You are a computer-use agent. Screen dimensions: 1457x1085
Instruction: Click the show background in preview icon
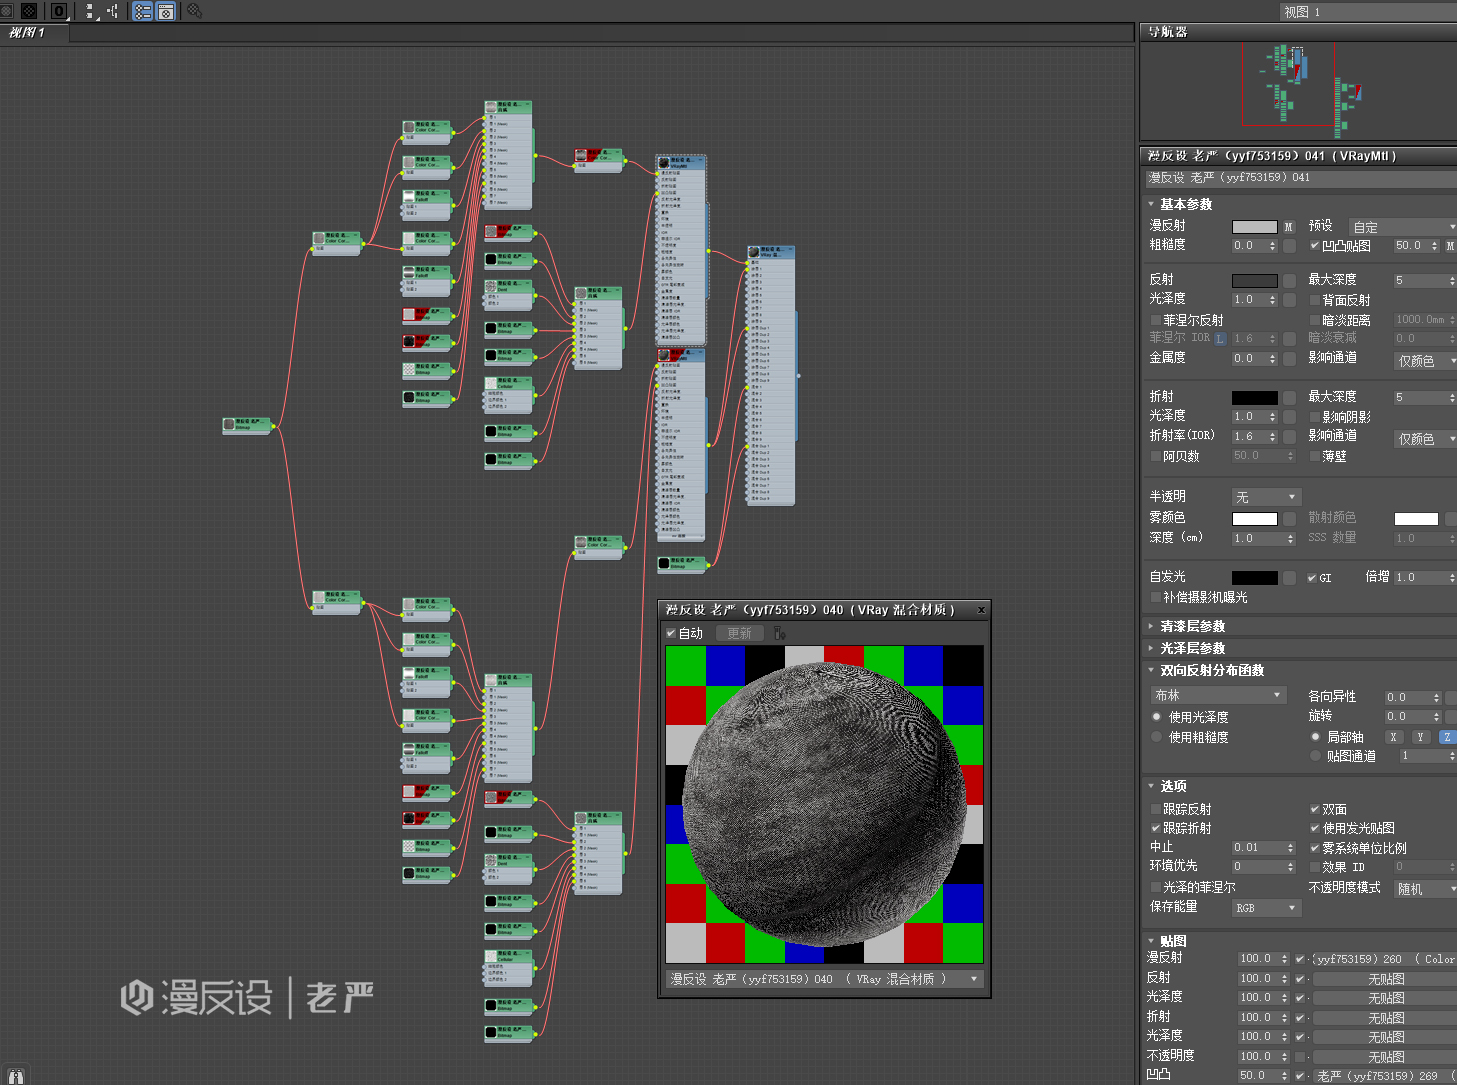(x=29, y=11)
